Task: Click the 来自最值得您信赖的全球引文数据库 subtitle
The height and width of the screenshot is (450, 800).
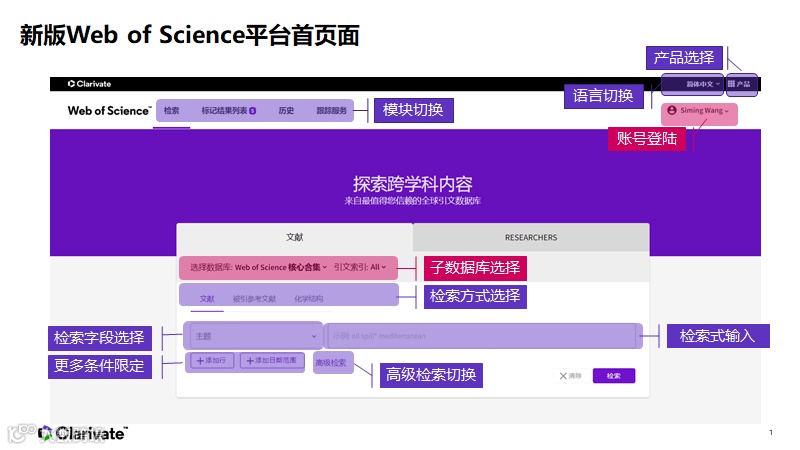Action: [412, 201]
